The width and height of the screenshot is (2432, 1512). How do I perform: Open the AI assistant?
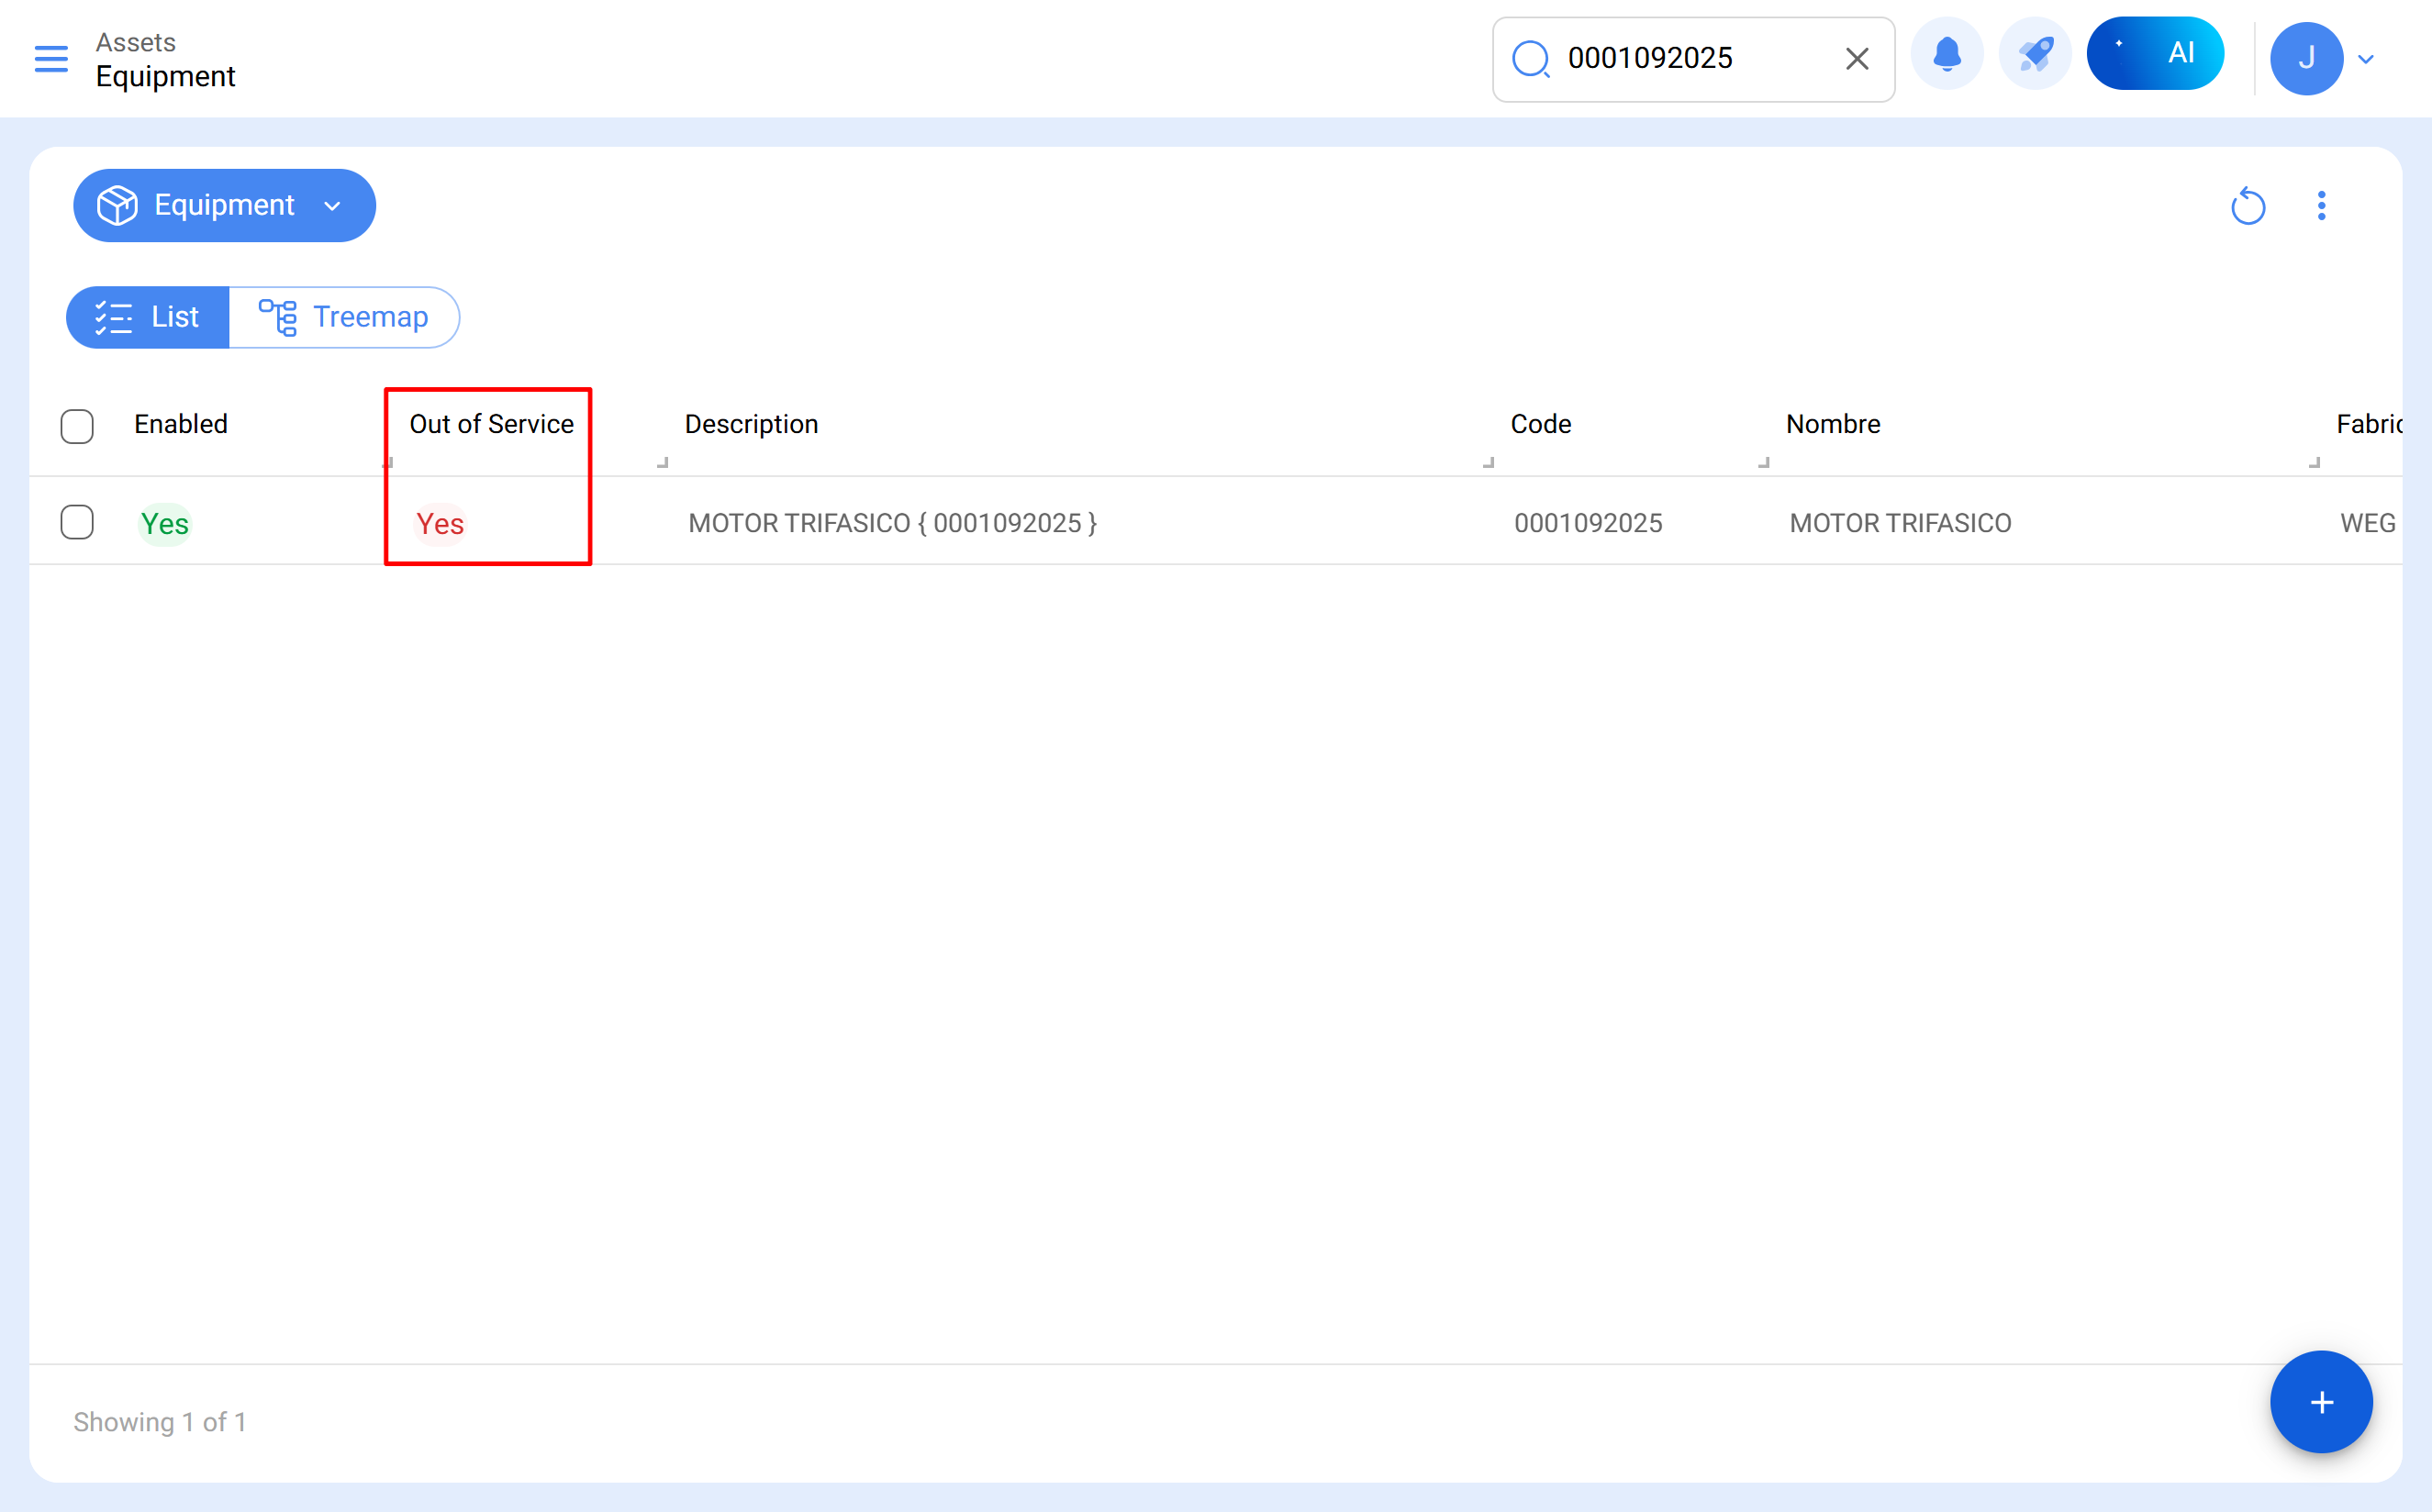(x=2154, y=54)
